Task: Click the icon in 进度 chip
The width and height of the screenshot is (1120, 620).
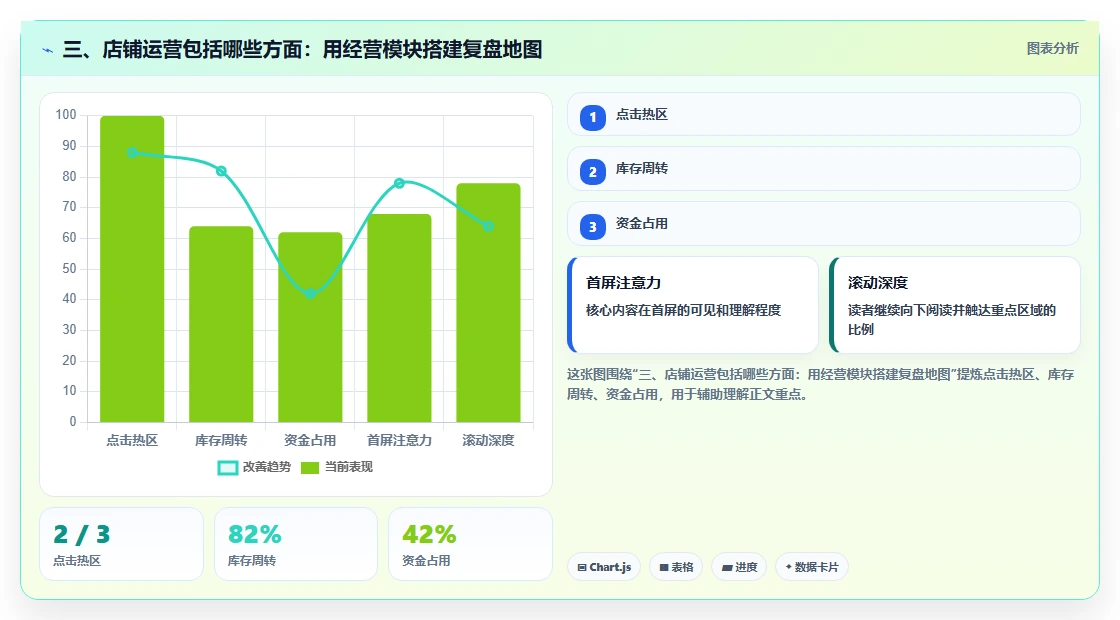Action: tap(727, 567)
